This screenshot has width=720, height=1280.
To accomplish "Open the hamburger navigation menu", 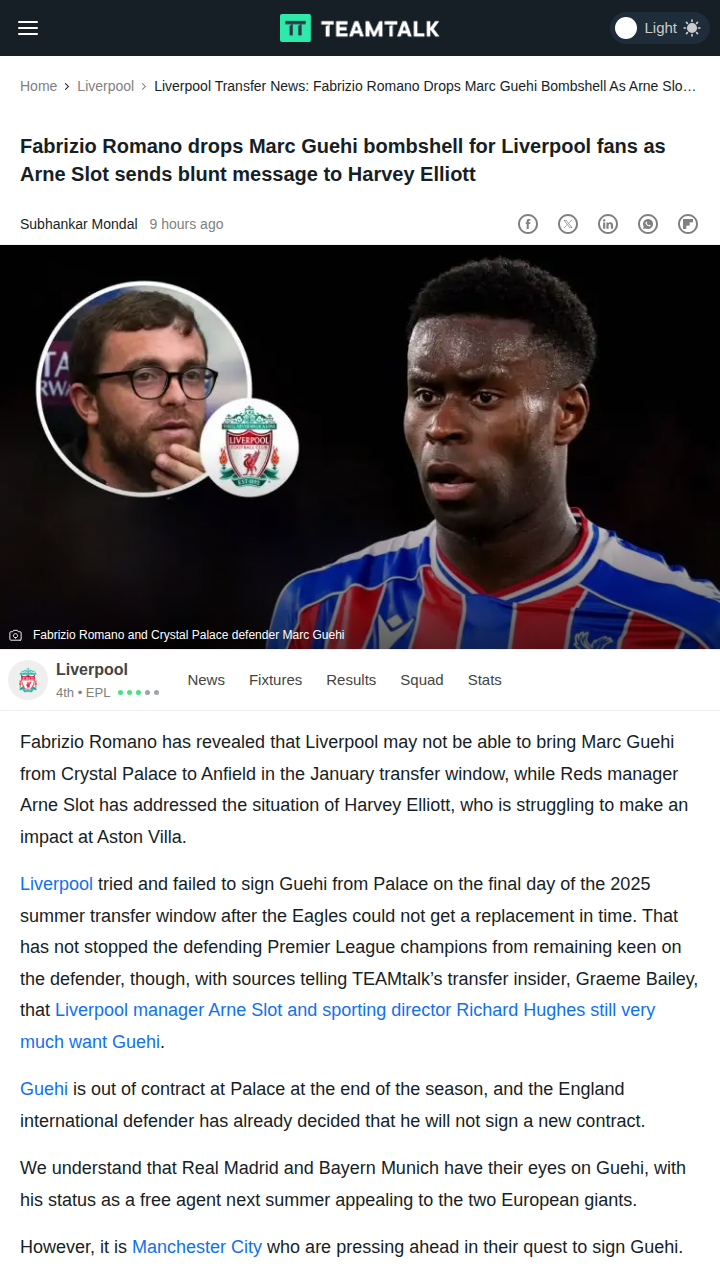I will coord(28,28).
